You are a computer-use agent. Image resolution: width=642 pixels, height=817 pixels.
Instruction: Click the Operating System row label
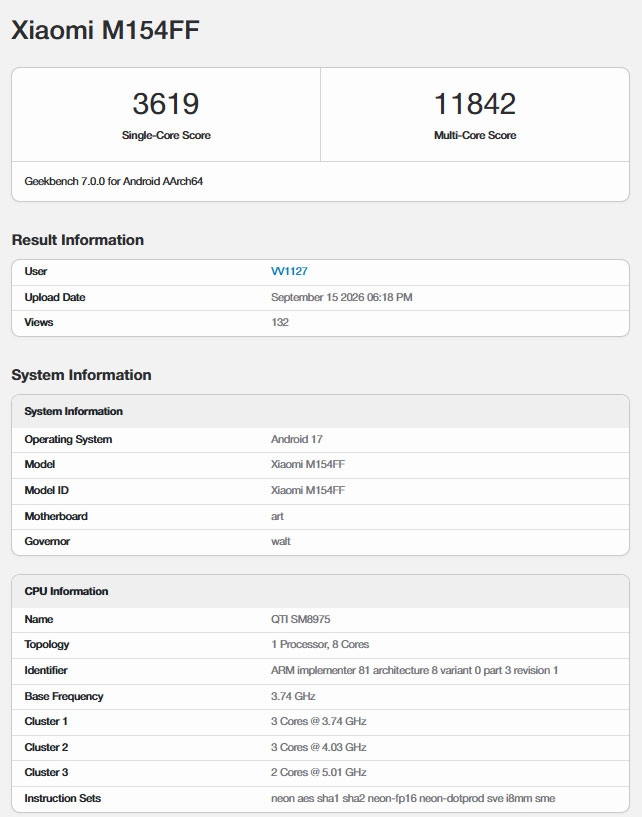coord(68,439)
